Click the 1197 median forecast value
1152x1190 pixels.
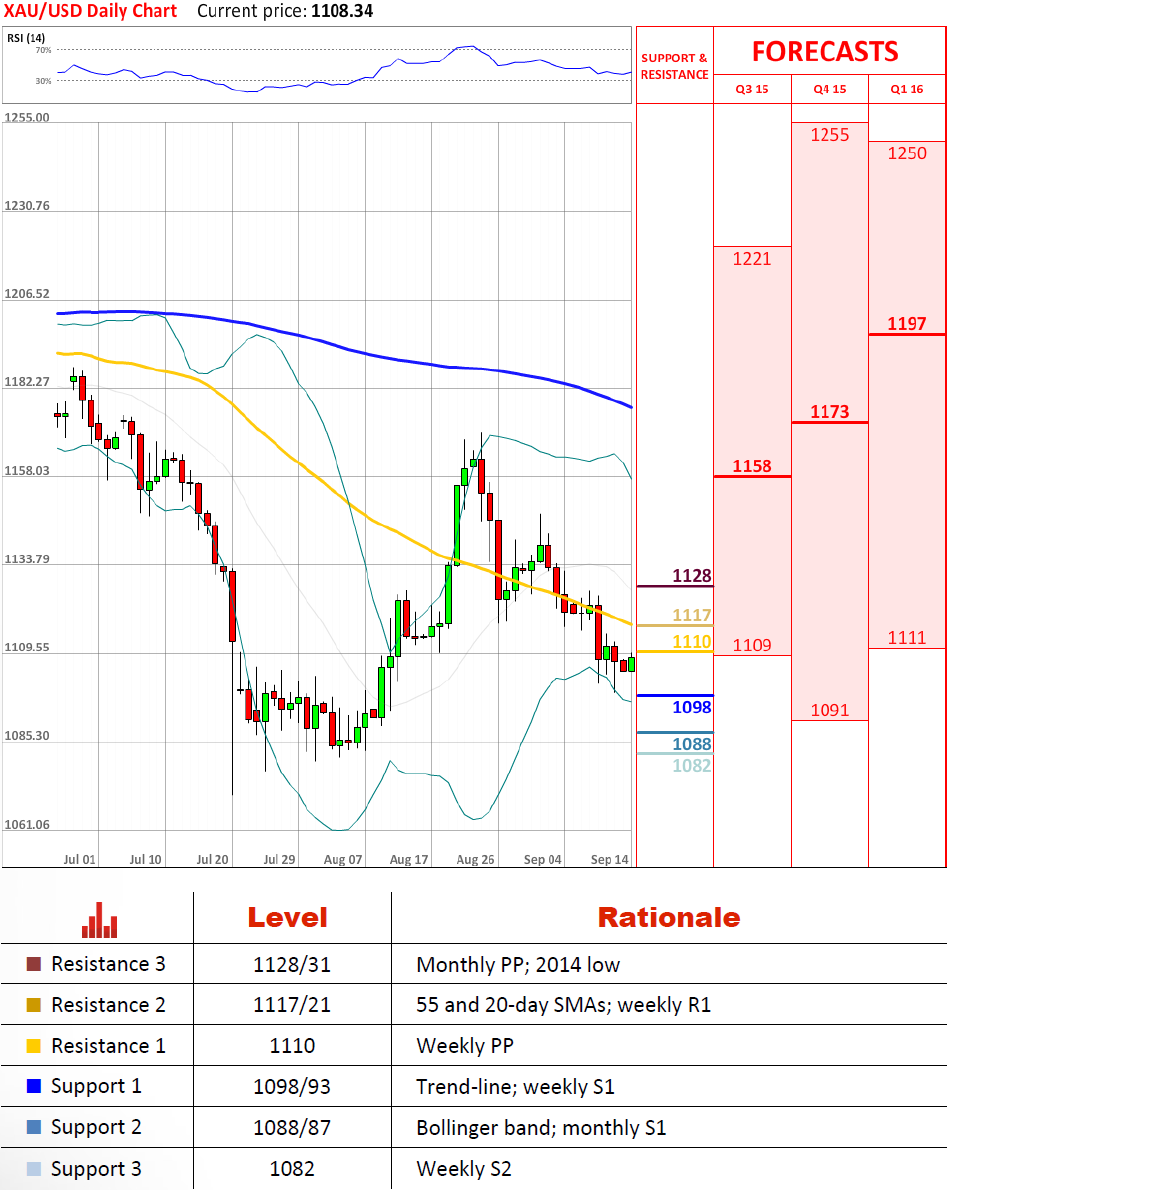point(907,323)
